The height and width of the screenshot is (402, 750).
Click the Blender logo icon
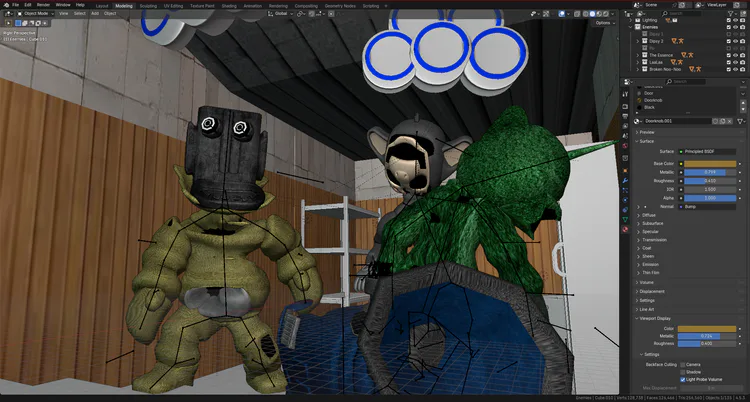click(6, 5)
